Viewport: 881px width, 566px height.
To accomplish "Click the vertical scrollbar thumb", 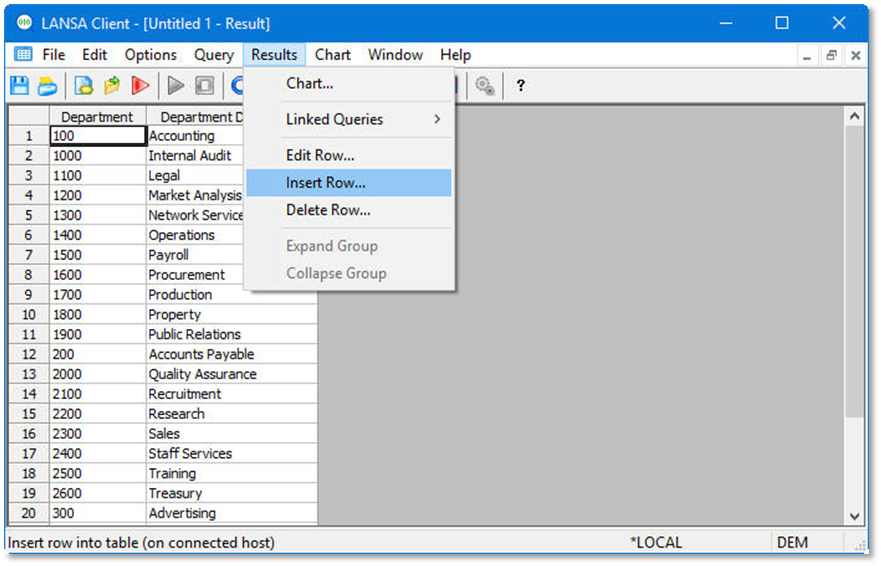I will pos(855,271).
